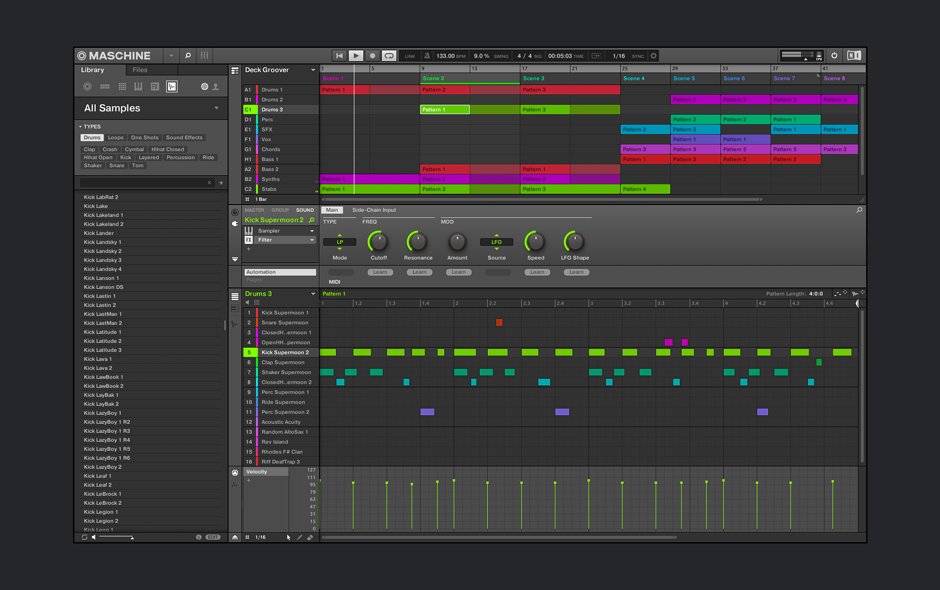The image size is (940, 590).
Task: Open the mixer view icon in header
Action: [204, 56]
